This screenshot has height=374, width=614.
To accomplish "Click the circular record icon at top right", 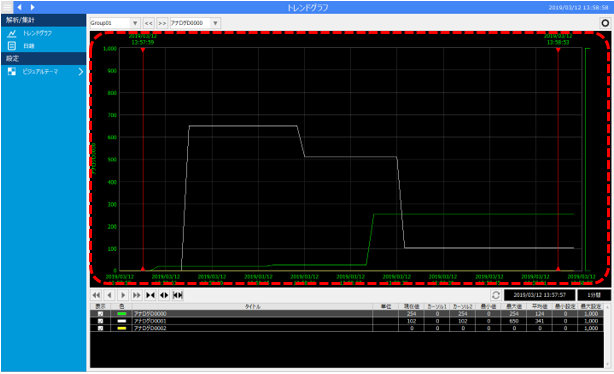I will [605, 23].
